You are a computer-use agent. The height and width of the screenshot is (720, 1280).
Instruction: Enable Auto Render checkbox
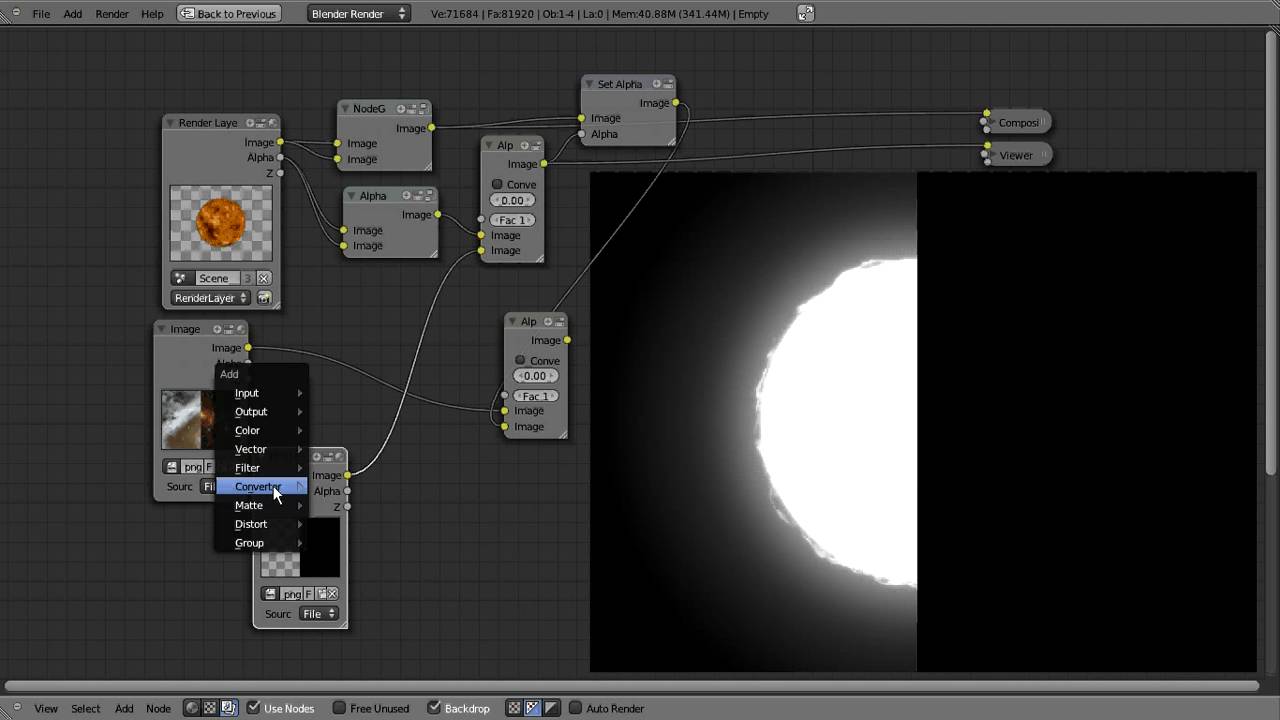pos(575,708)
